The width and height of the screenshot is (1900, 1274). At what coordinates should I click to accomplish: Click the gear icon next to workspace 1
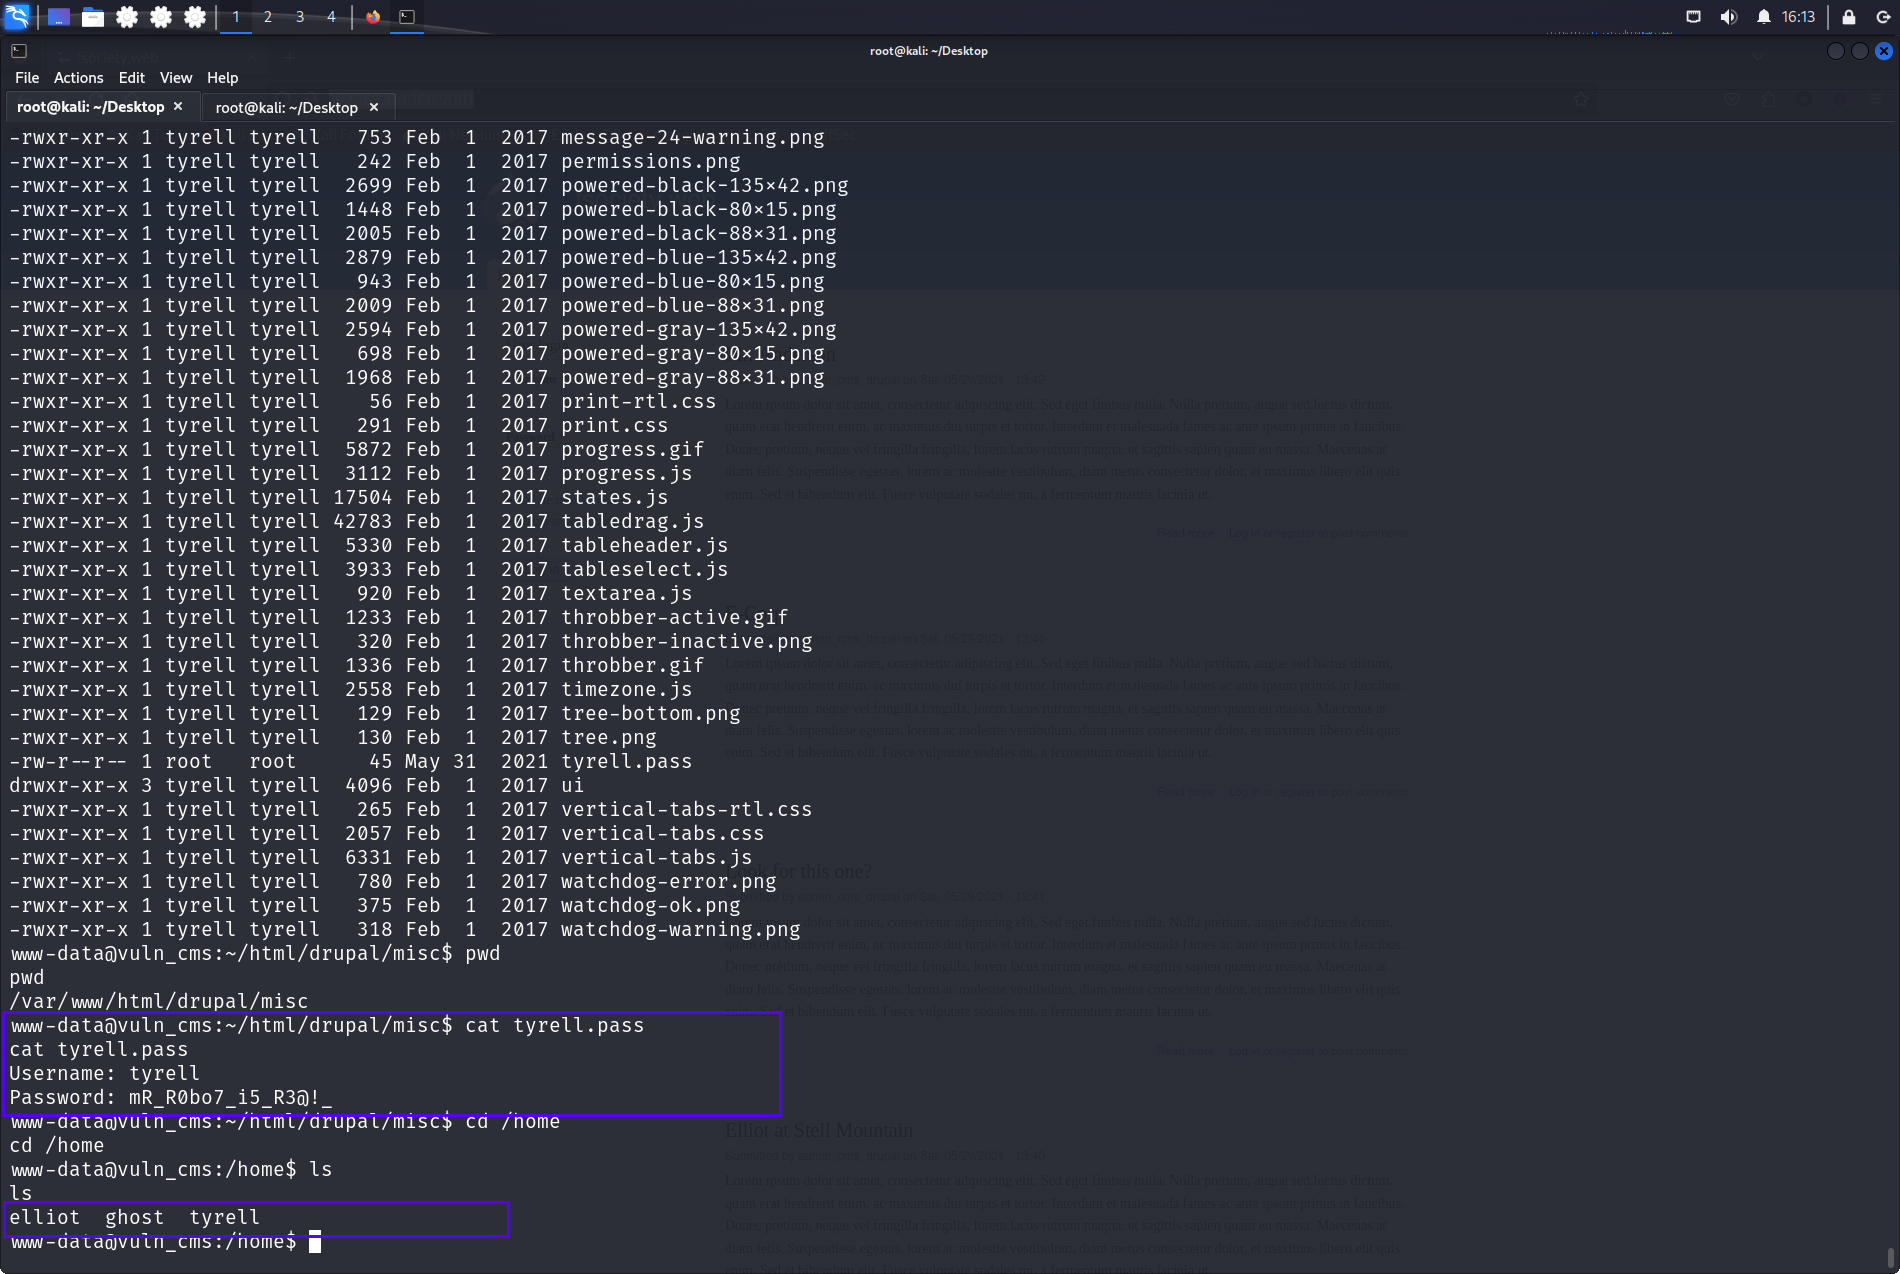(x=195, y=17)
